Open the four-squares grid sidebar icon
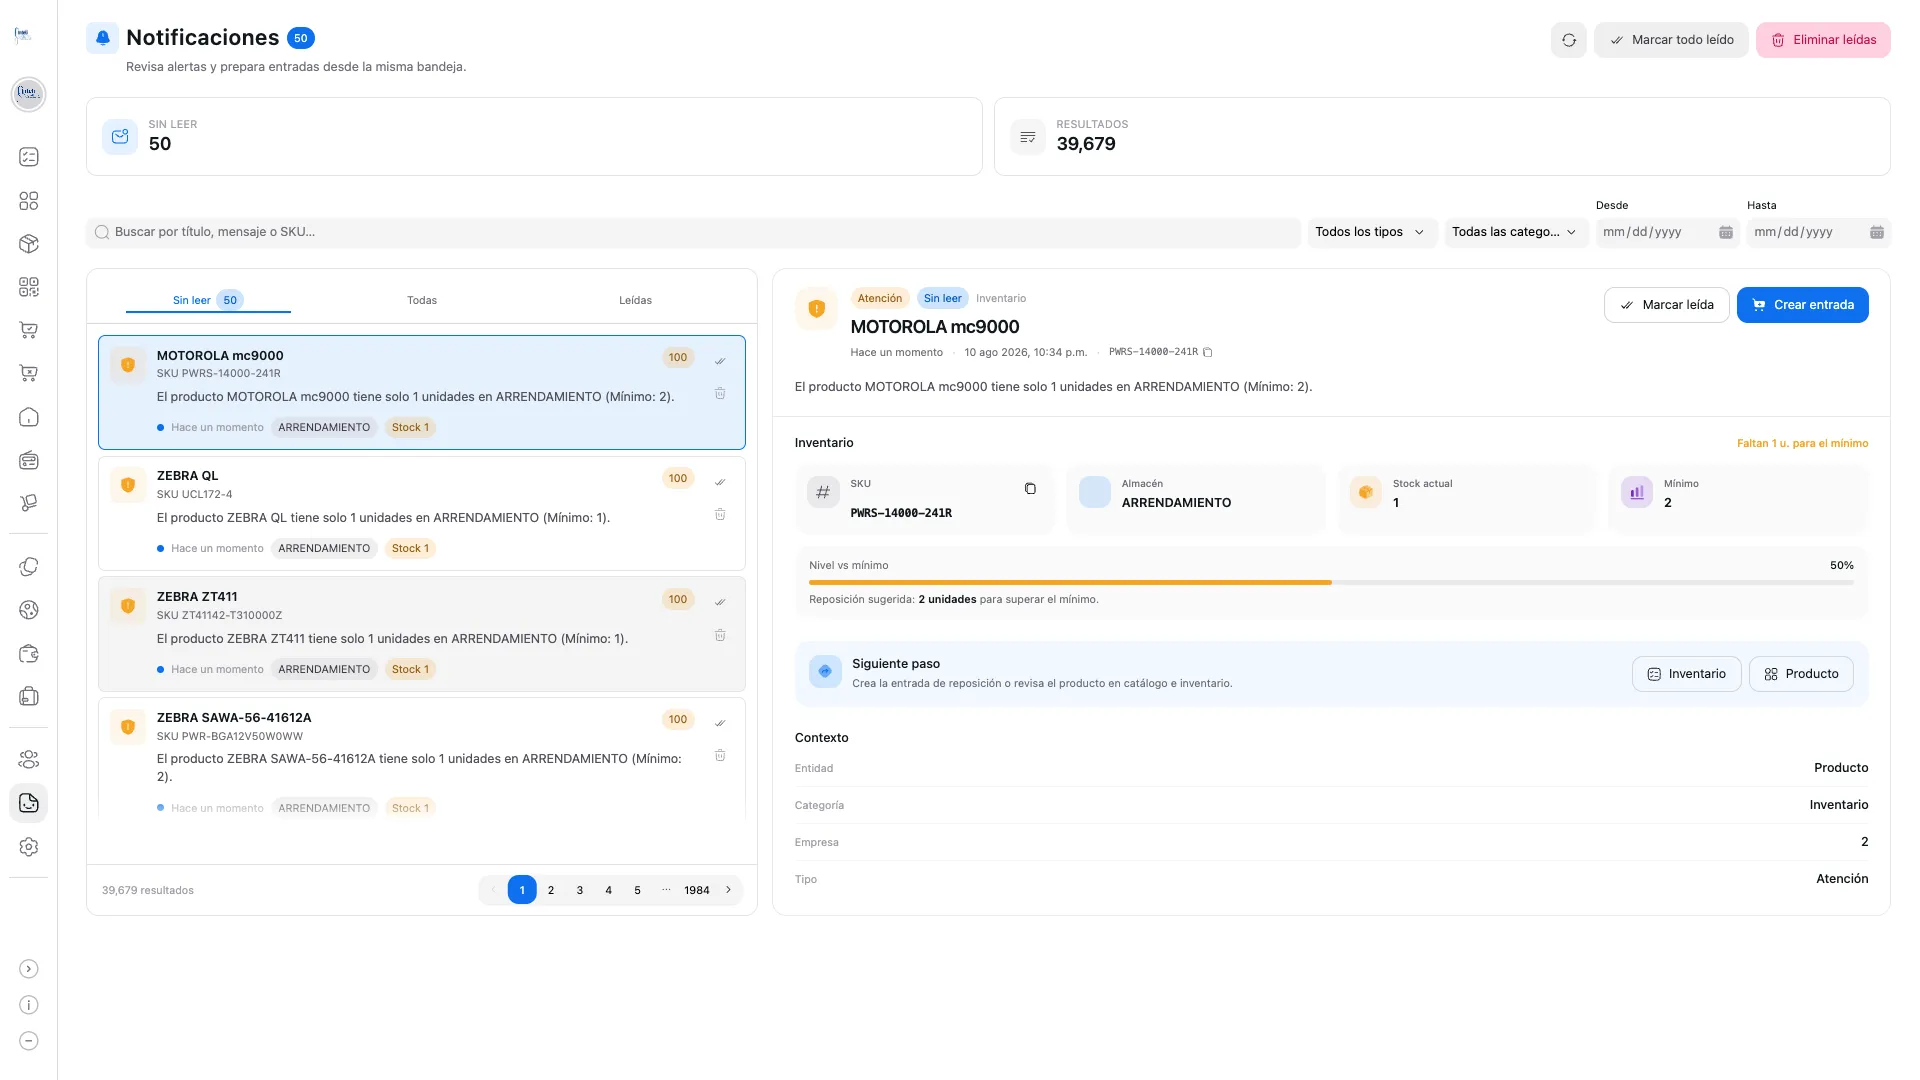 click(x=29, y=201)
